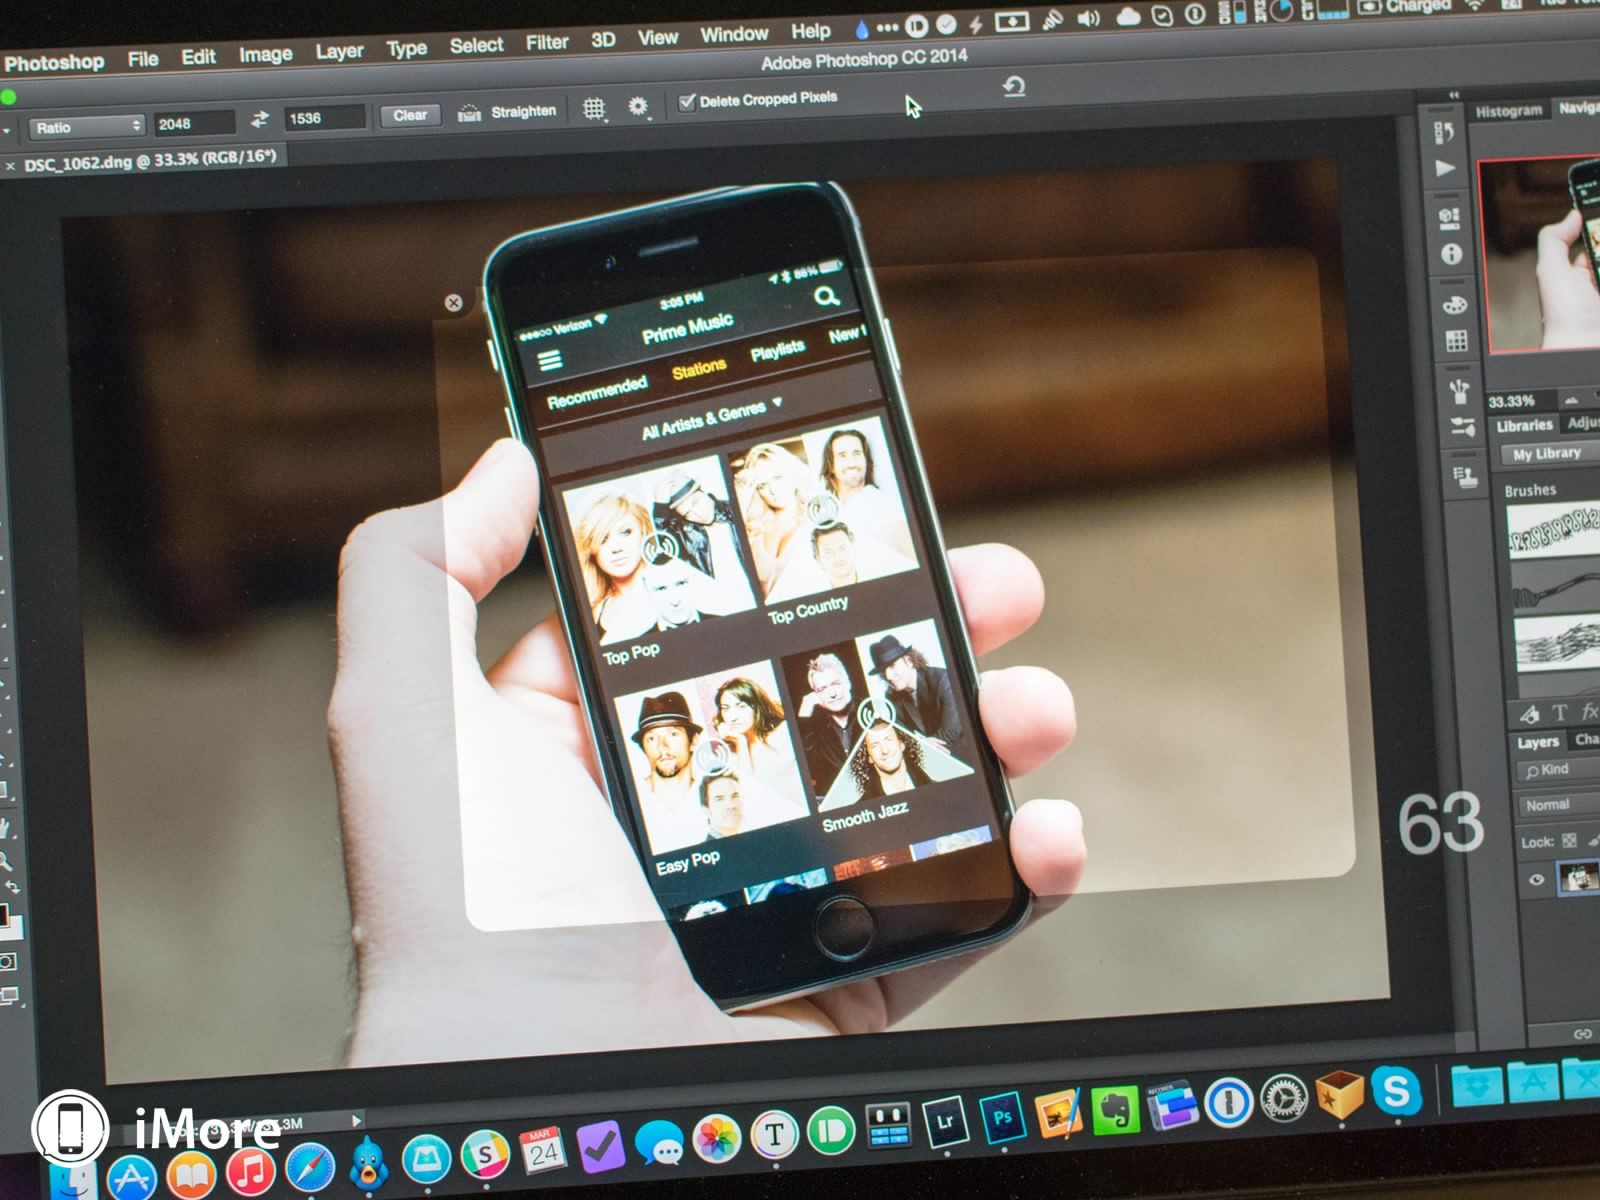Click the Clear button
This screenshot has width=1600, height=1200.
pos(410,116)
